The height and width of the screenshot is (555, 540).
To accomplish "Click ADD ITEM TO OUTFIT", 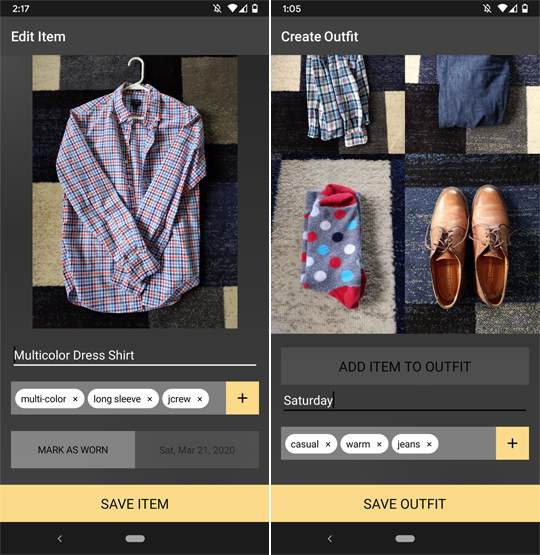I will [405, 366].
